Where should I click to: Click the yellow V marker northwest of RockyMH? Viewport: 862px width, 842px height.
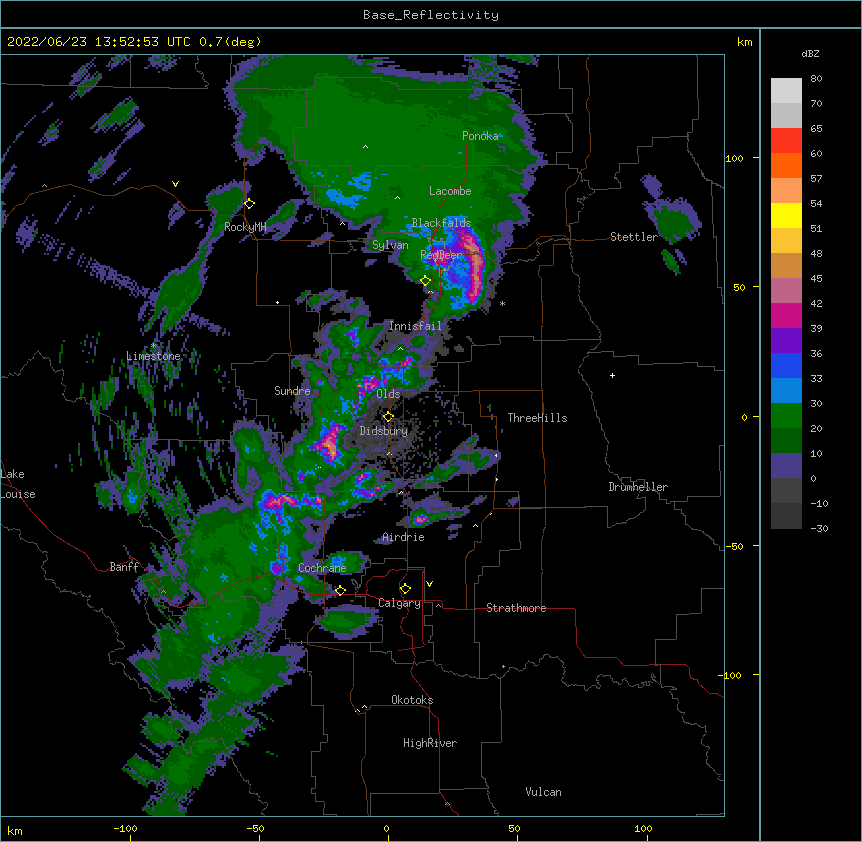(175, 184)
